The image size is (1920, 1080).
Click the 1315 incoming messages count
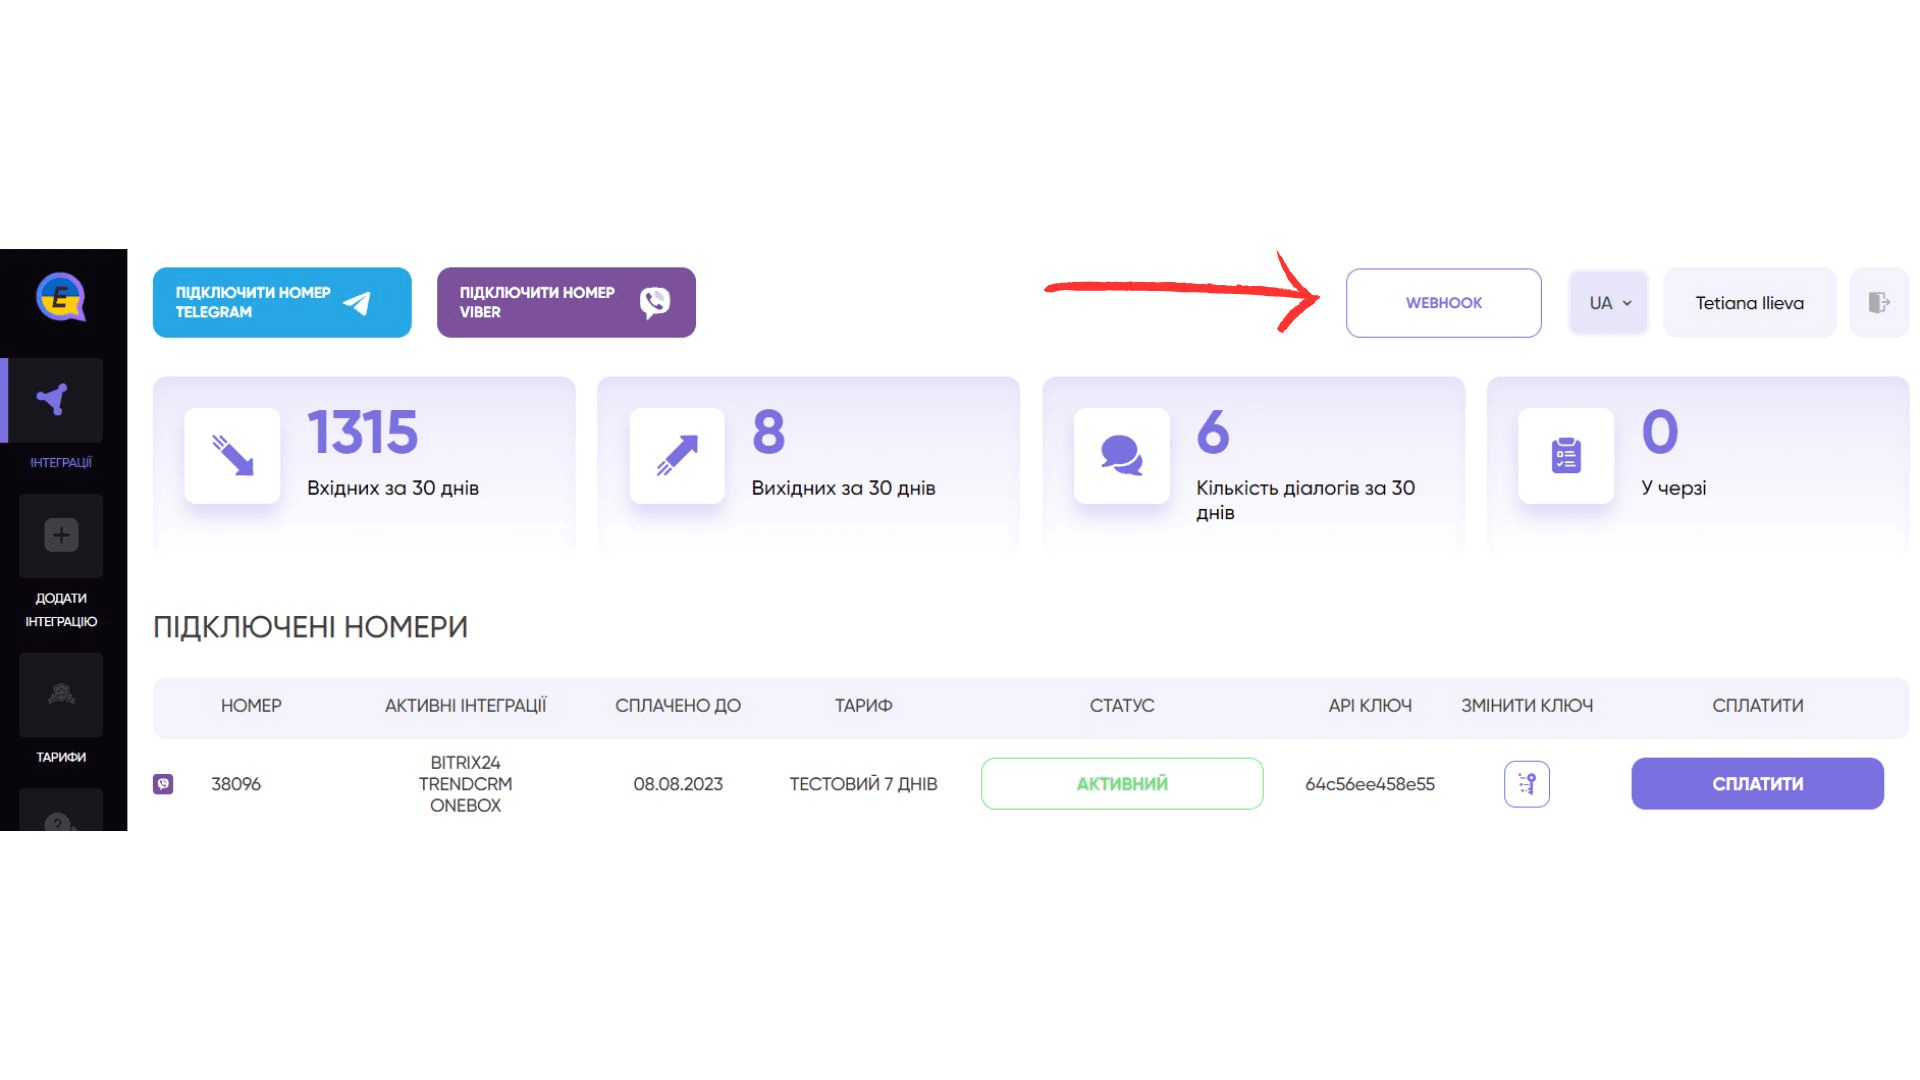point(362,432)
